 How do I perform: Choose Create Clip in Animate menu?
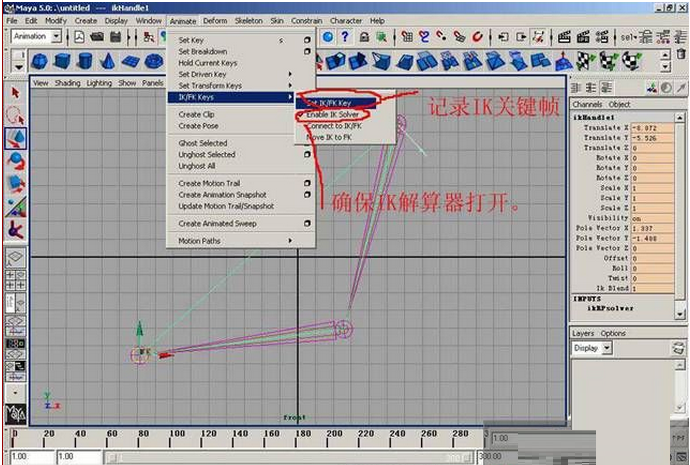tap(196, 114)
